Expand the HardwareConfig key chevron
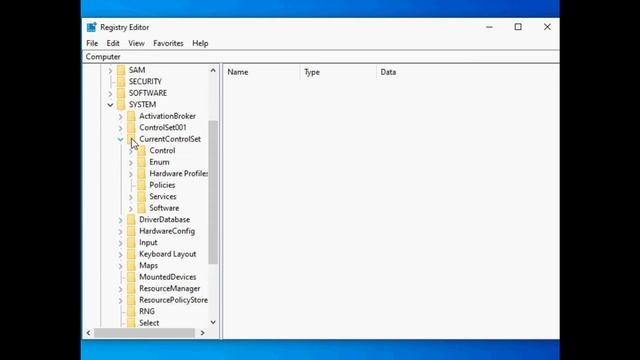This screenshot has width=640, height=360. pyautogui.click(x=120, y=231)
